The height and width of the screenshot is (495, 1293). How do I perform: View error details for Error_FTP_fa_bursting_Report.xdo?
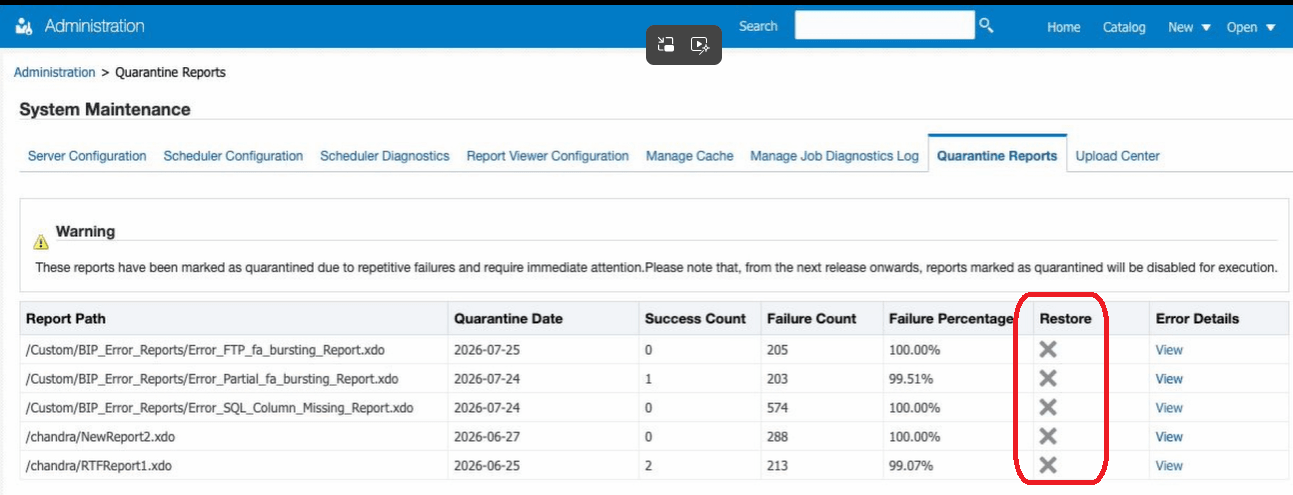tap(1169, 350)
